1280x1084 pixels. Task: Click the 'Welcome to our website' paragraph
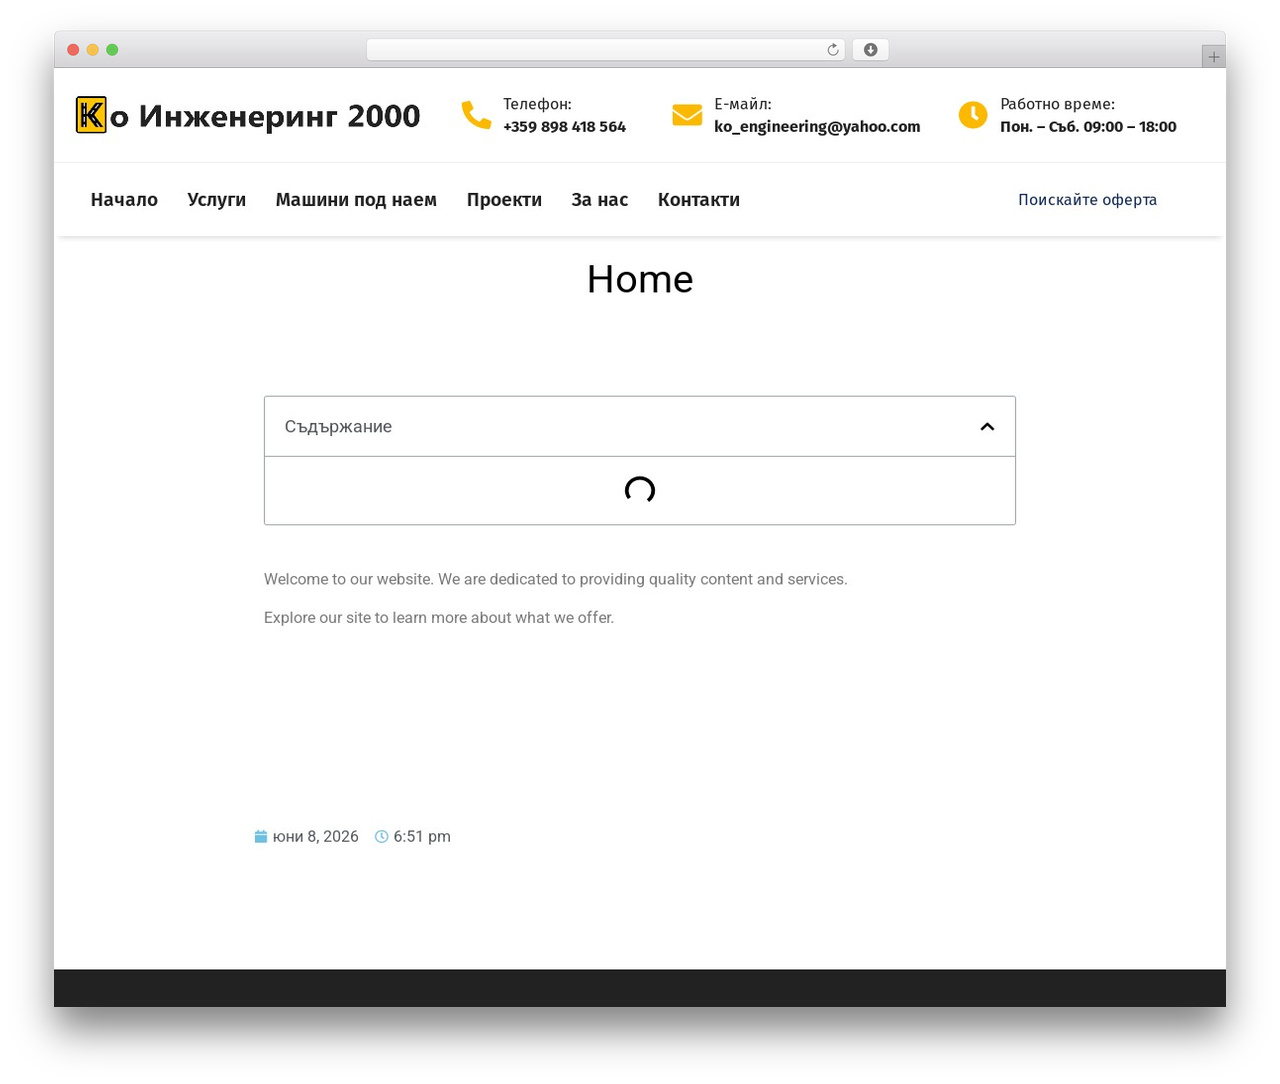pyautogui.click(x=555, y=579)
